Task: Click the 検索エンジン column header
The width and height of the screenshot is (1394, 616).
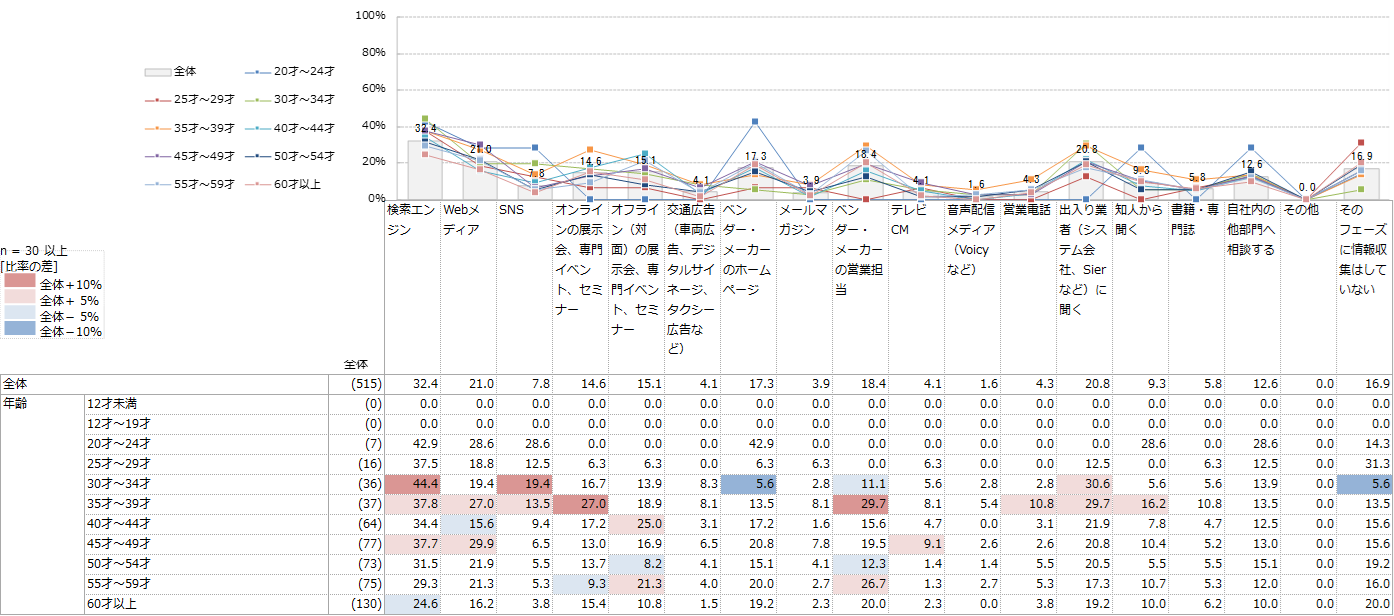Action: tap(412, 220)
